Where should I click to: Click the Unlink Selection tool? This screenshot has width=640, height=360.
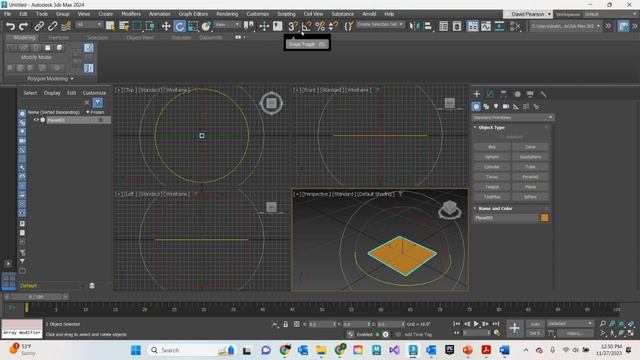(52, 26)
